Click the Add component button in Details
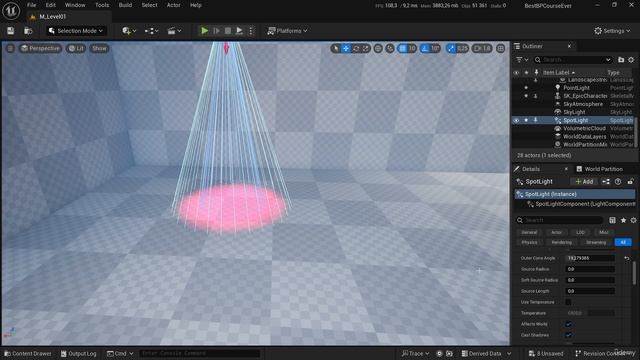Image resolution: width=640 pixels, height=360 pixels. [x=584, y=182]
